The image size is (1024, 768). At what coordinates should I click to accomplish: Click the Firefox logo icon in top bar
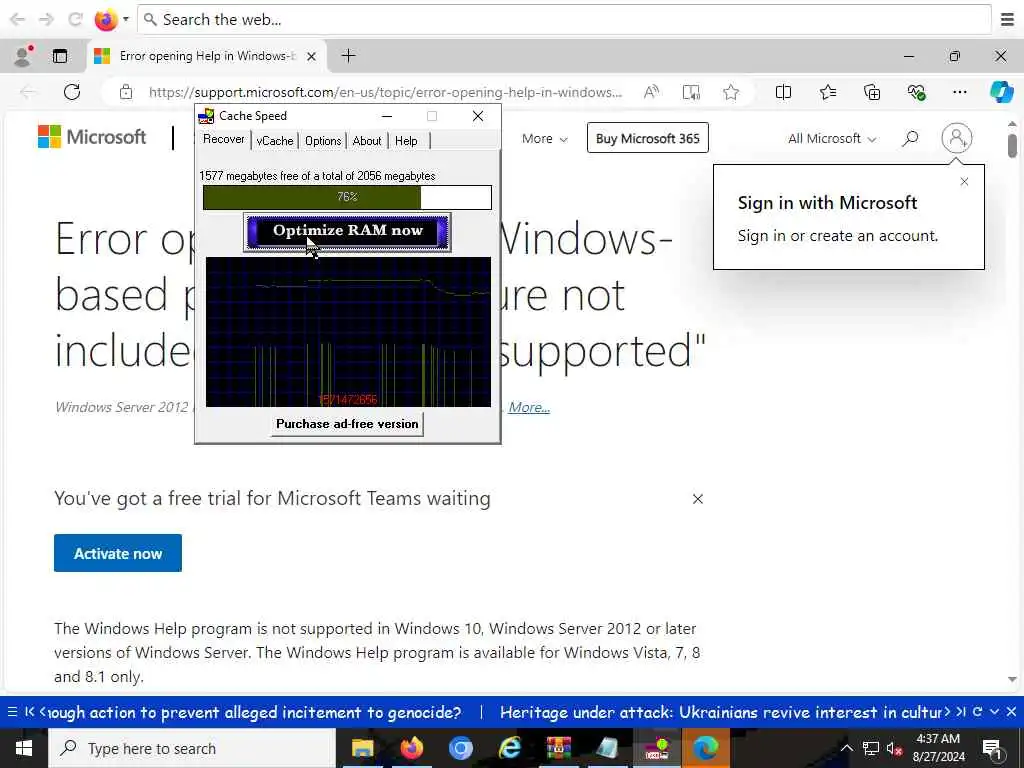tap(105, 20)
